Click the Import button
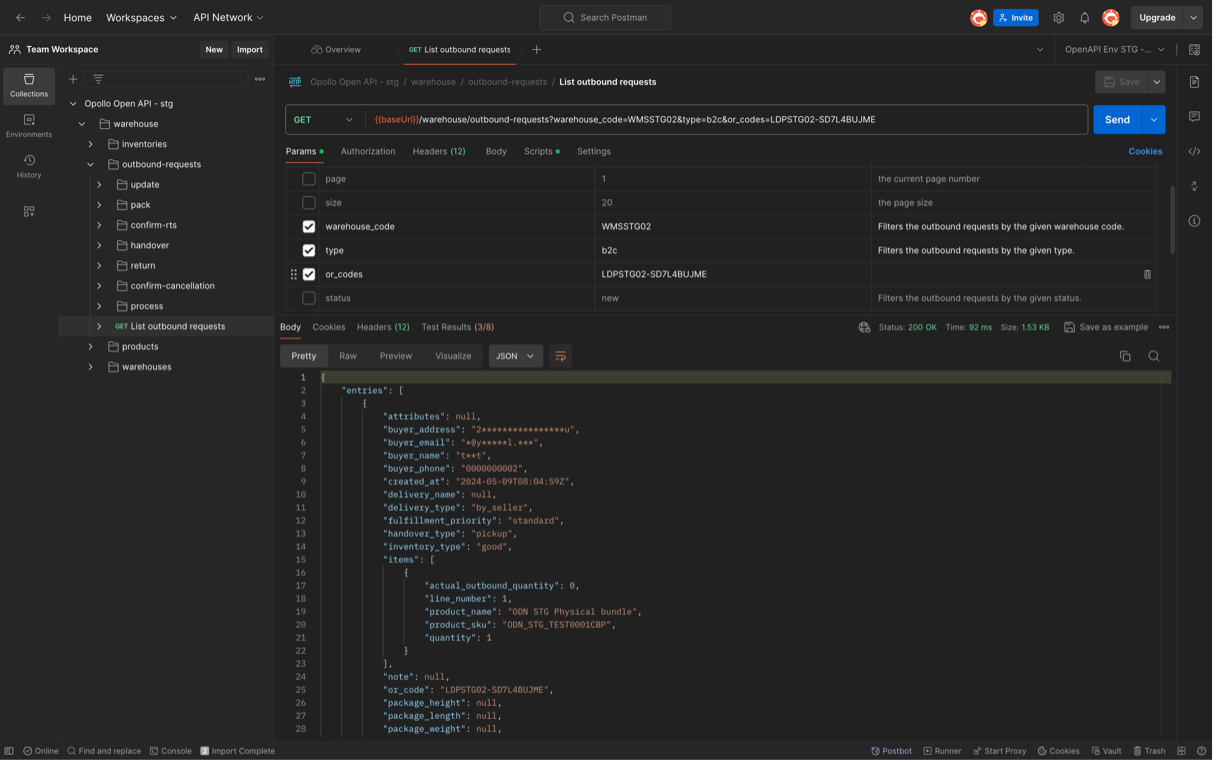The image size is (1216, 763). (251, 50)
